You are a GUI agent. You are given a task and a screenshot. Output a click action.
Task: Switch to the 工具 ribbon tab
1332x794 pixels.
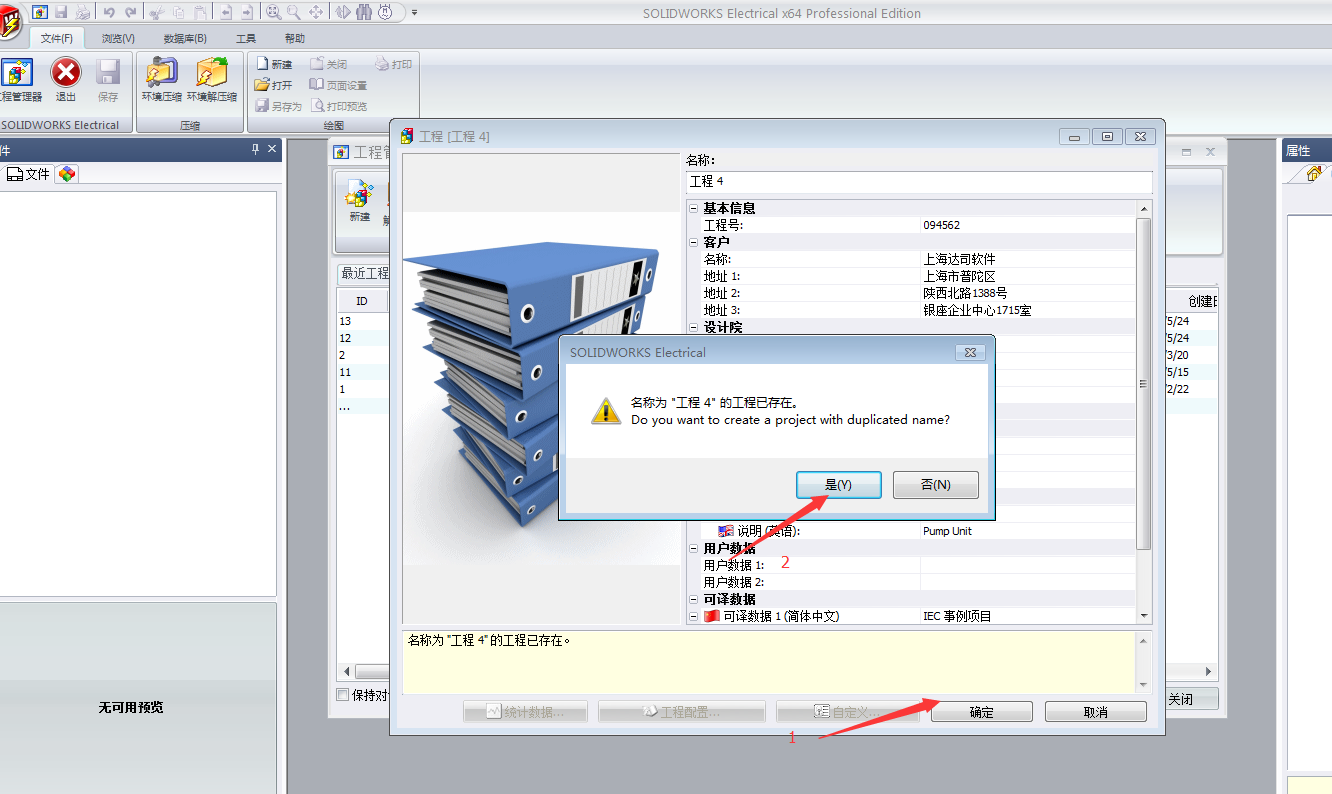click(246, 38)
